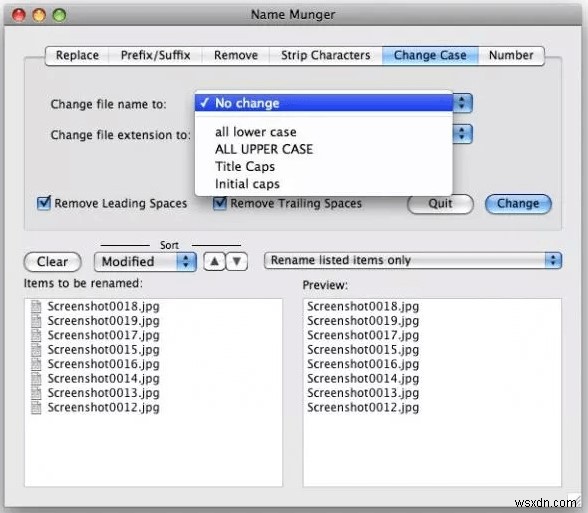Viewport: 588px width, 513px height.
Task: Sort ascending with up arrow button
Action: [x=214, y=261]
